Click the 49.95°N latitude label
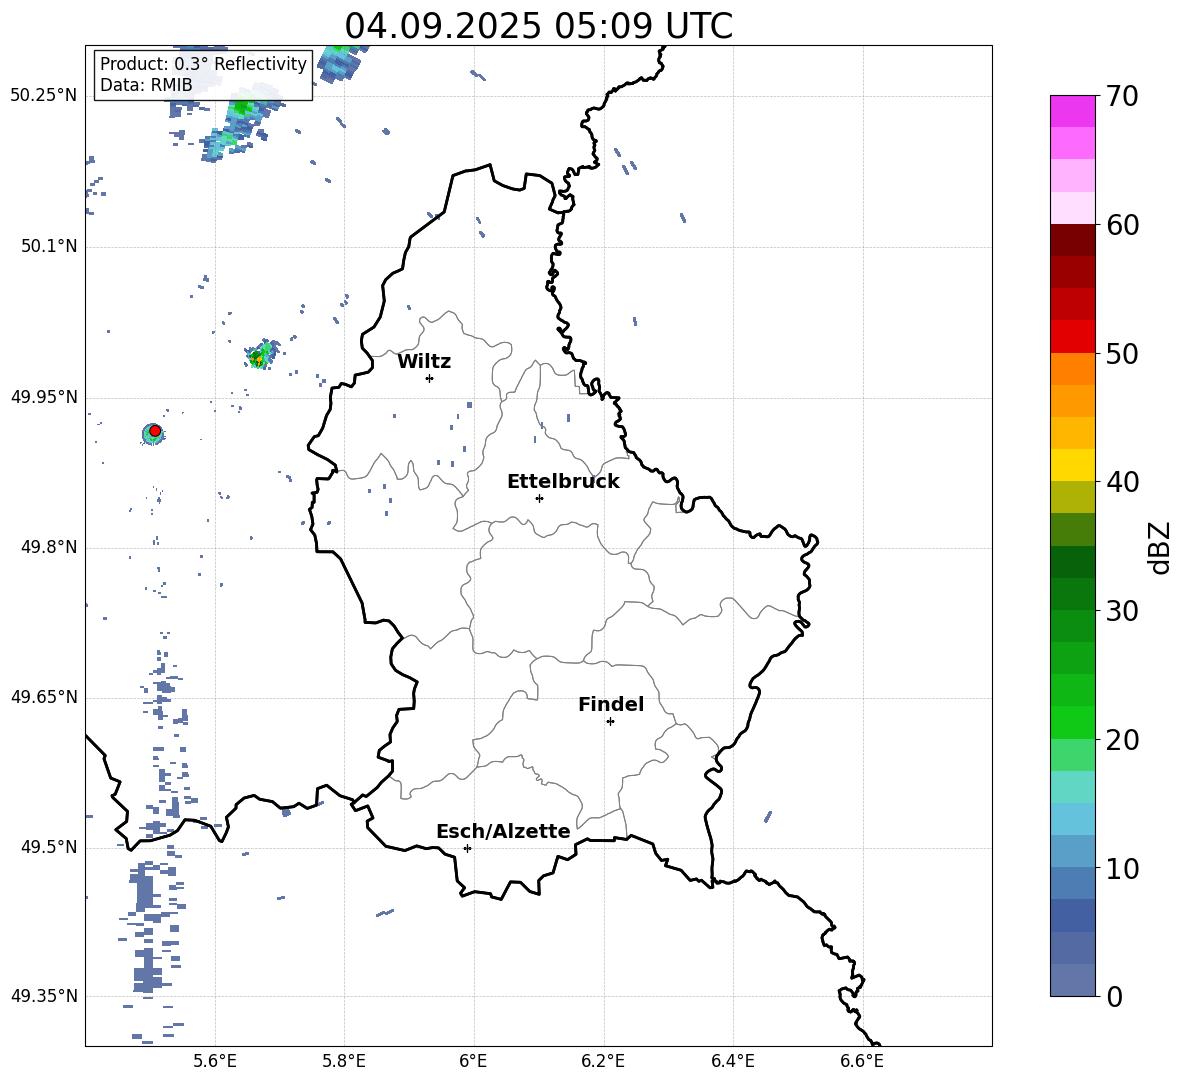The width and height of the screenshot is (1184, 1081). [44, 397]
